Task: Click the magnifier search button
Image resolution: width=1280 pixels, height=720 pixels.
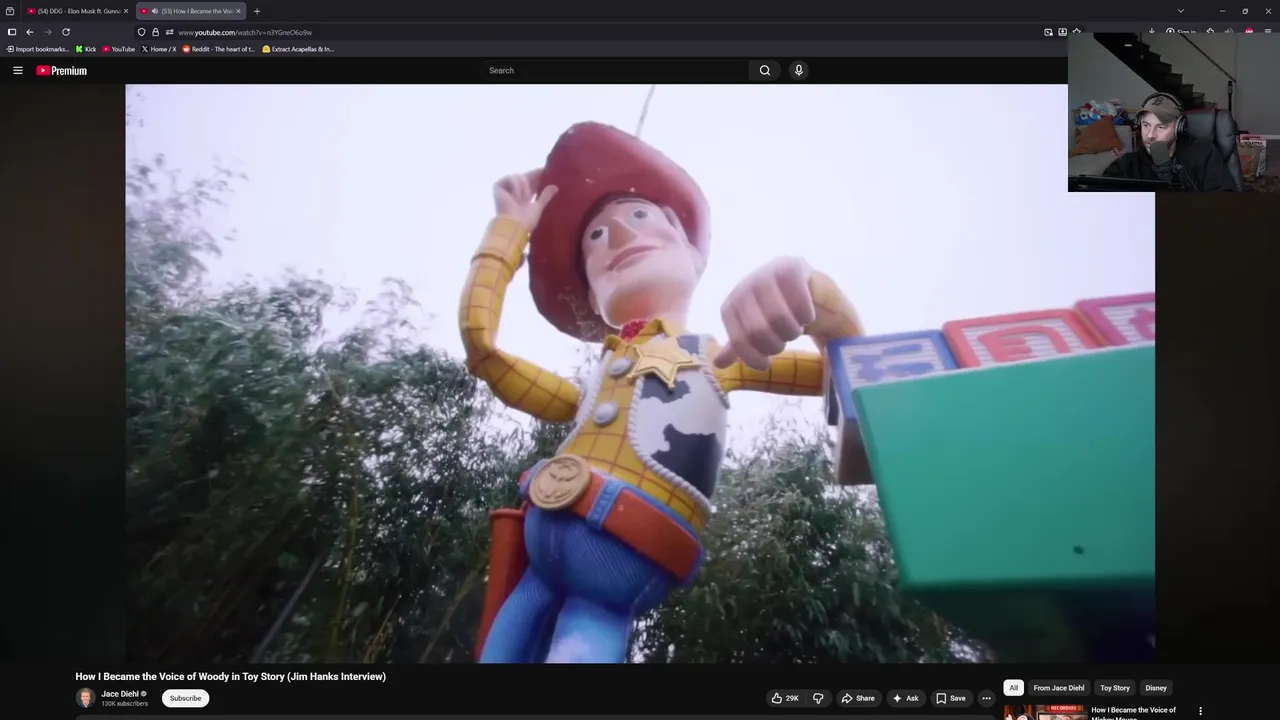Action: [765, 70]
